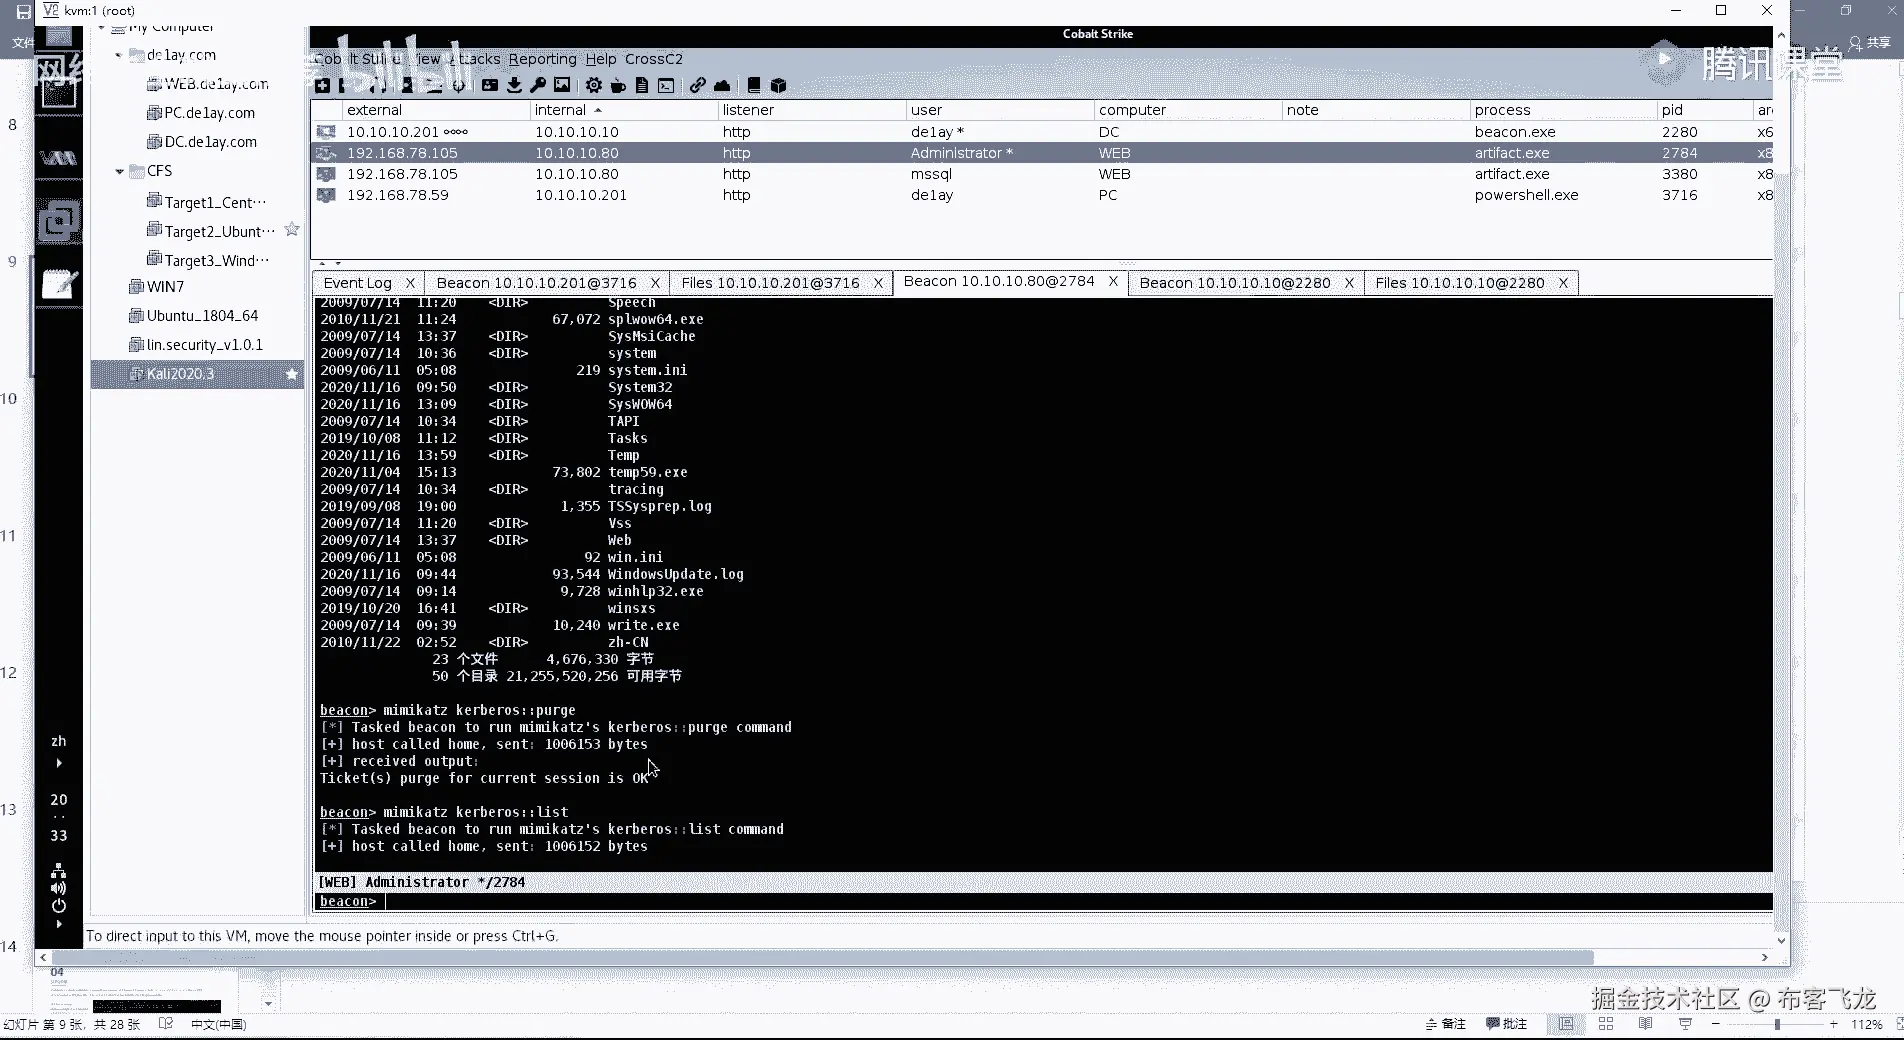
Task: Click the 备注 notes button
Action: click(x=1446, y=1024)
